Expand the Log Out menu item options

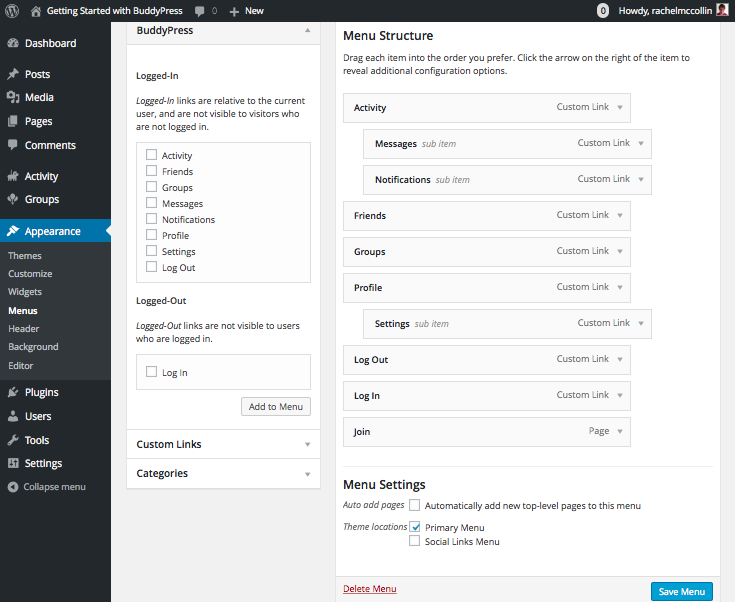click(620, 360)
